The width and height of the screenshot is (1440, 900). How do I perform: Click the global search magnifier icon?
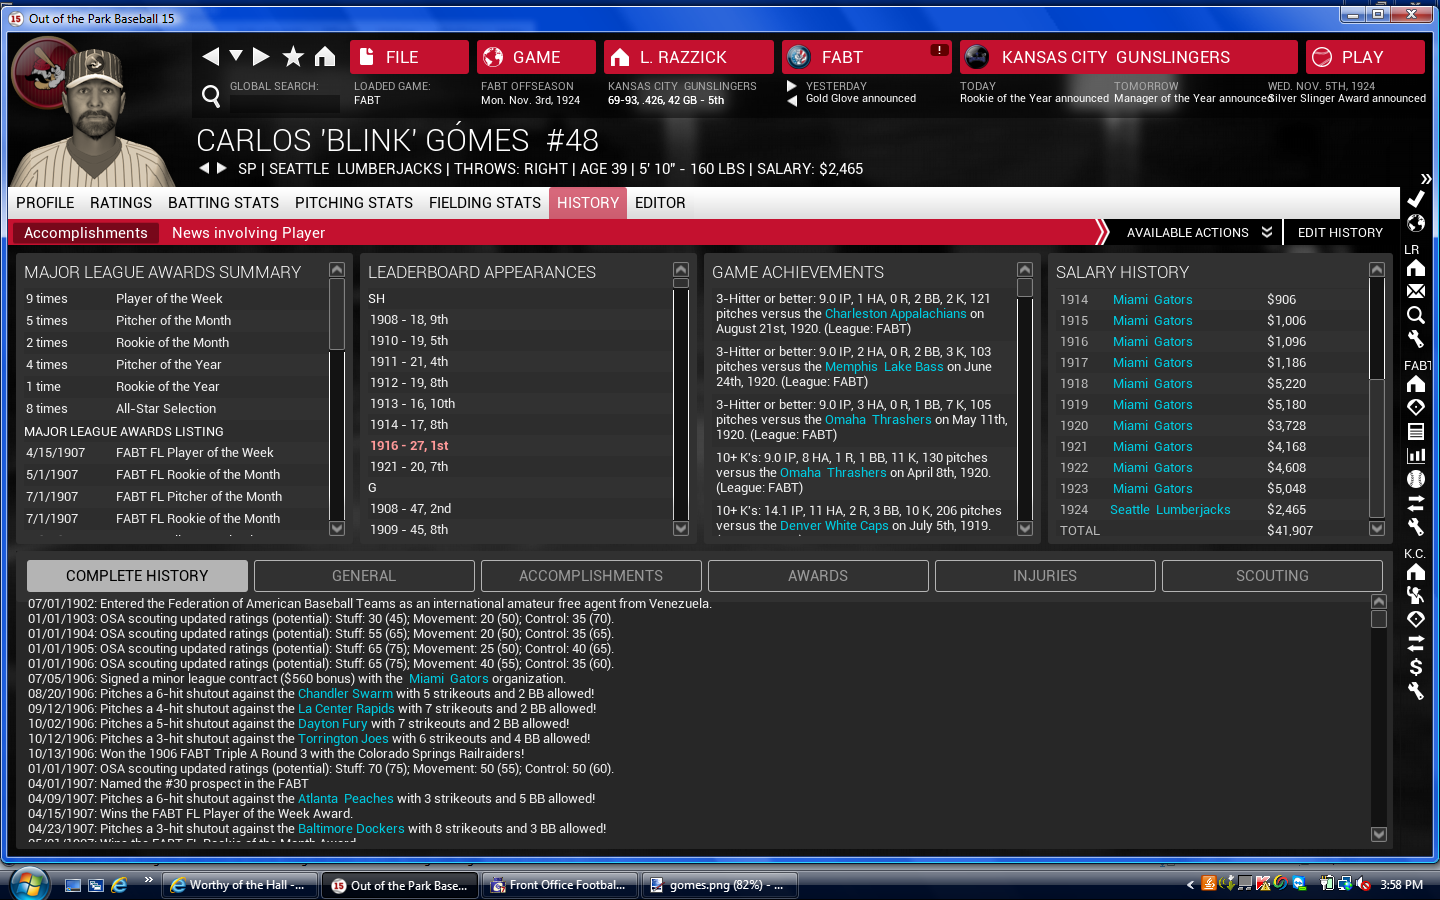(x=211, y=96)
